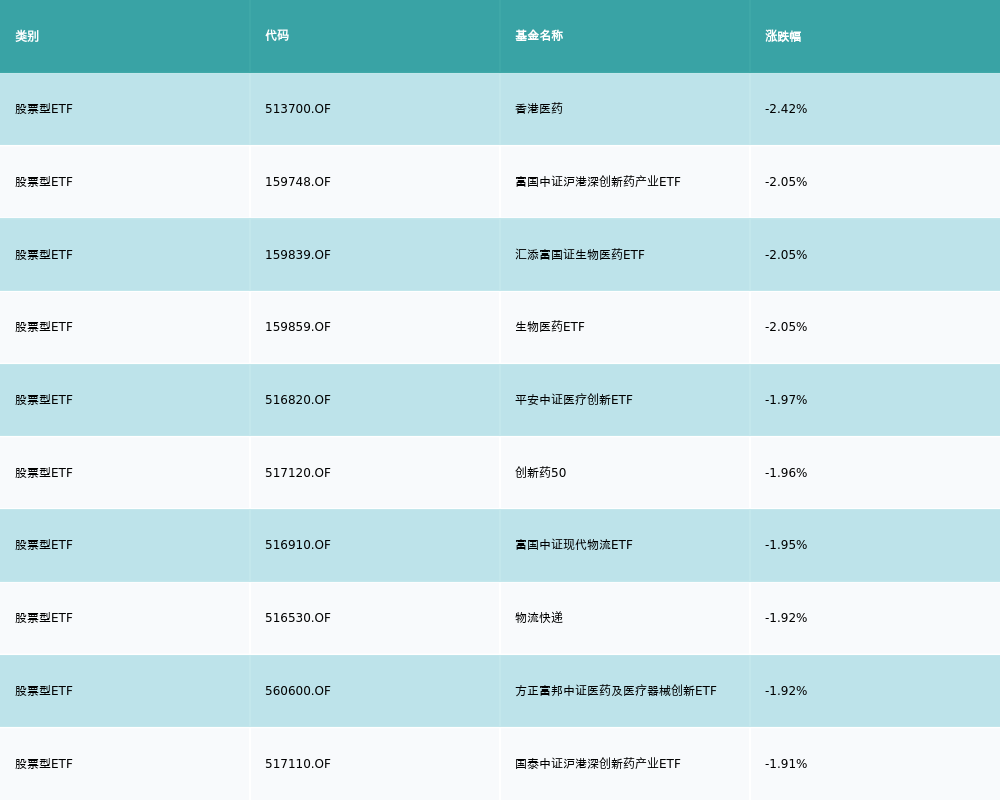The height and width of the screenshot is (800, 1000).
Task: Open 国泰中证沪港深创新药产业ETF fund entry
Action: [598, 764]
